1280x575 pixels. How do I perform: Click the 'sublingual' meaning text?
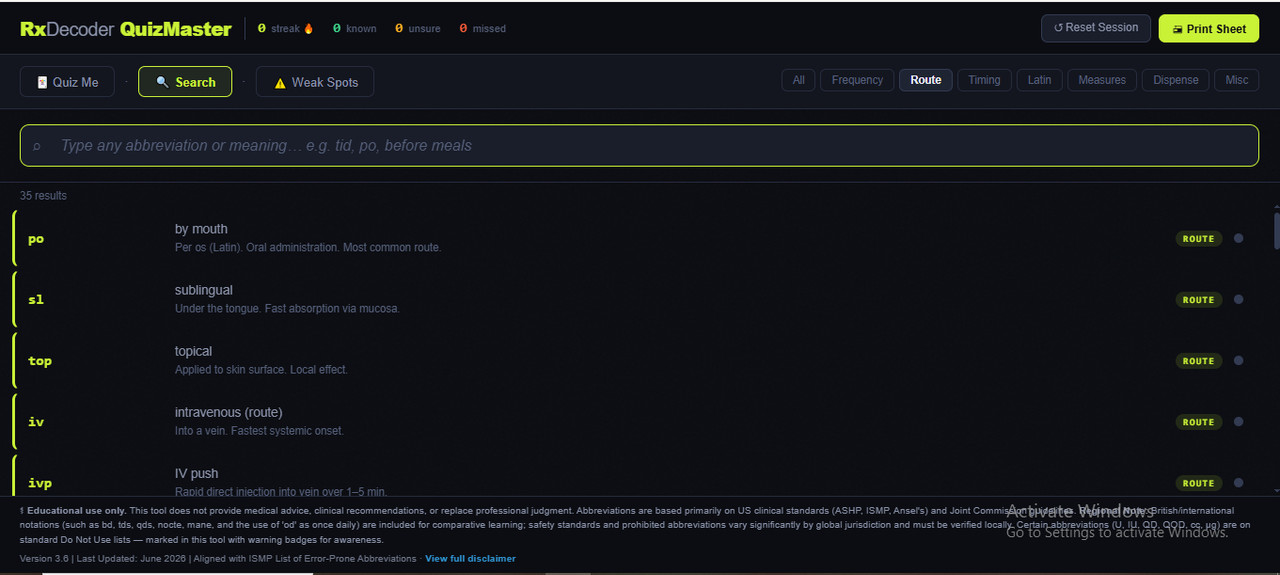204,290
